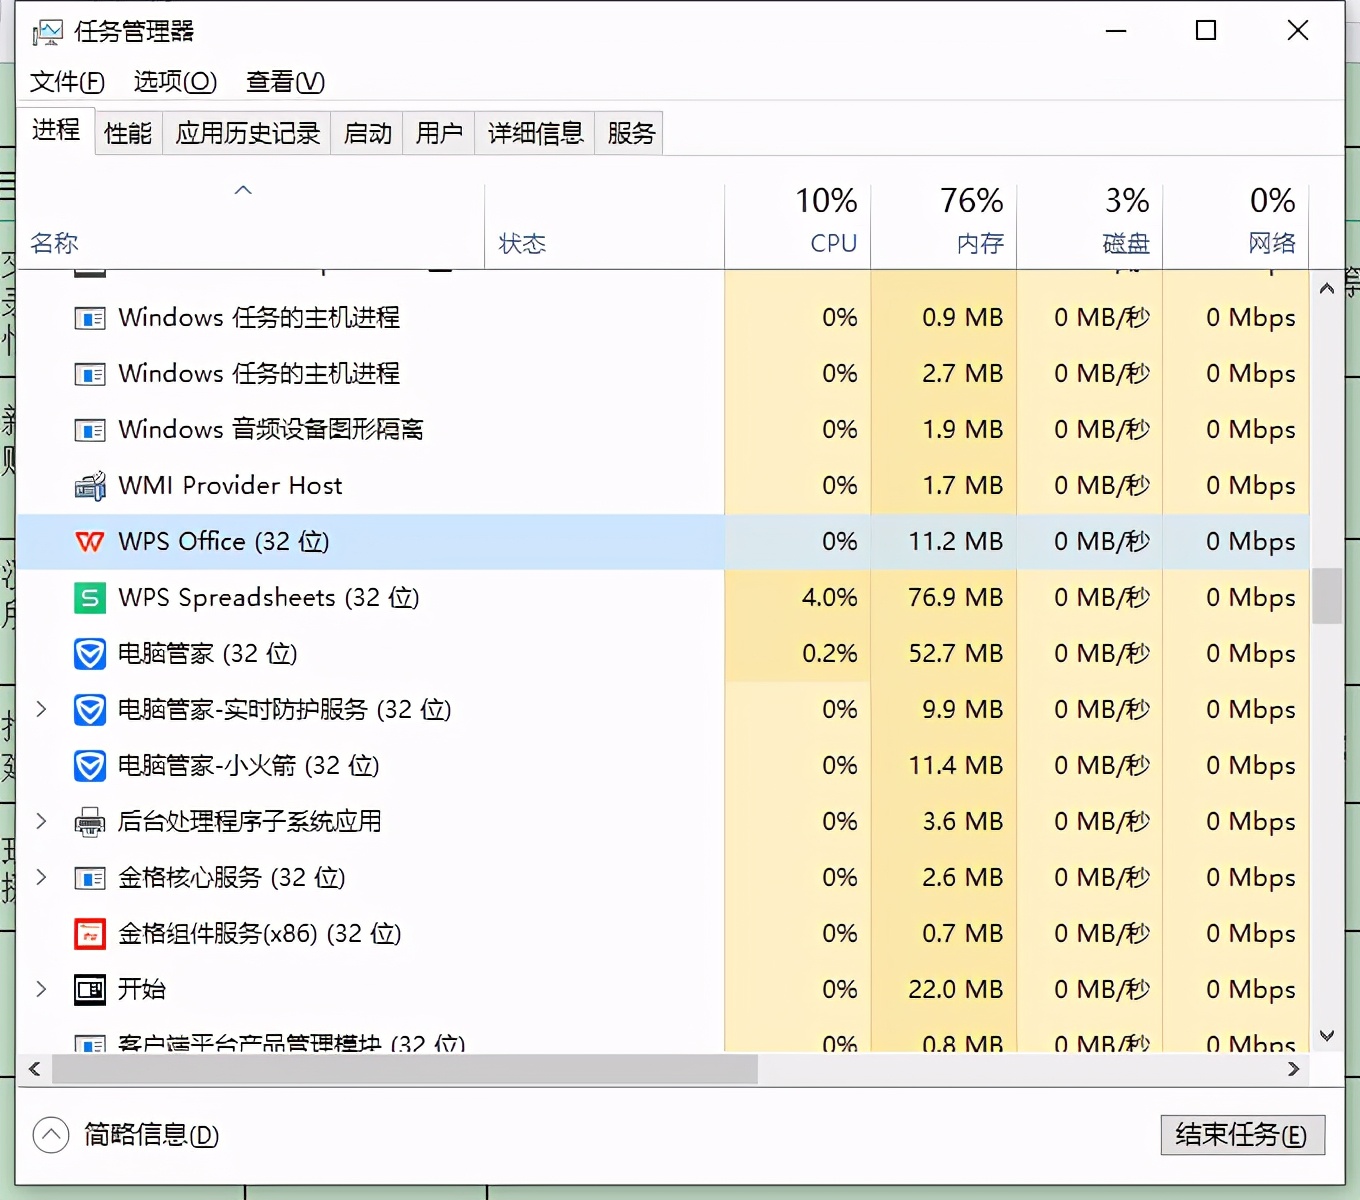Select the 金格组件服务(x86) (32 位) row name
1360x1200 pixels.
tap(260, 934)
